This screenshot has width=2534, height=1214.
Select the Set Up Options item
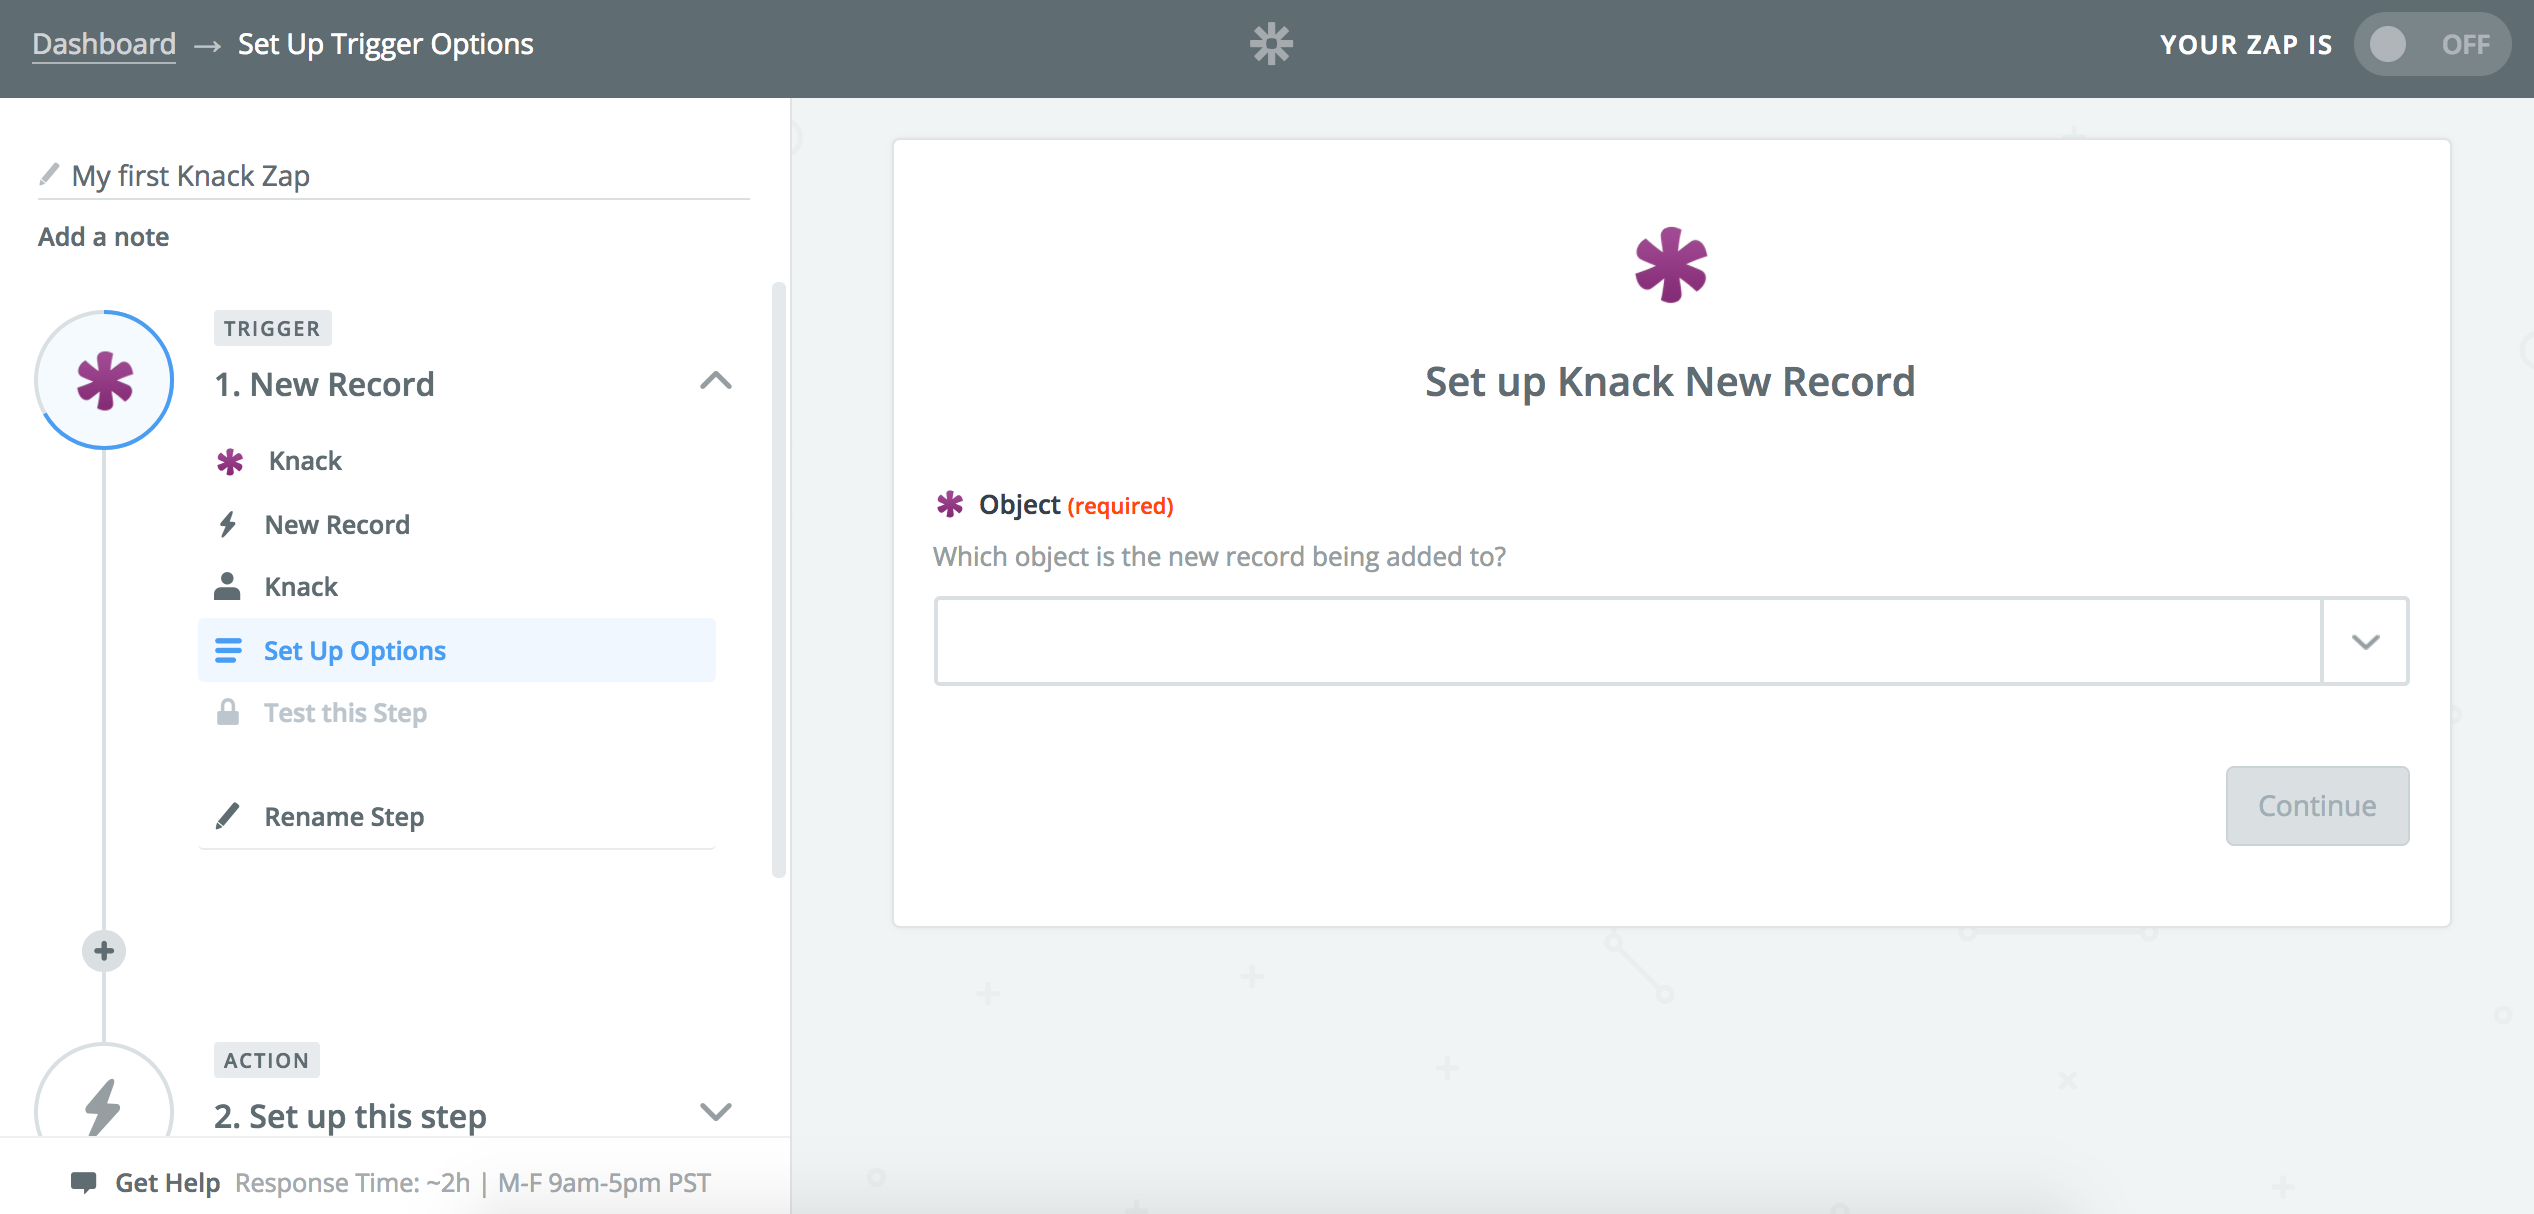355,650
